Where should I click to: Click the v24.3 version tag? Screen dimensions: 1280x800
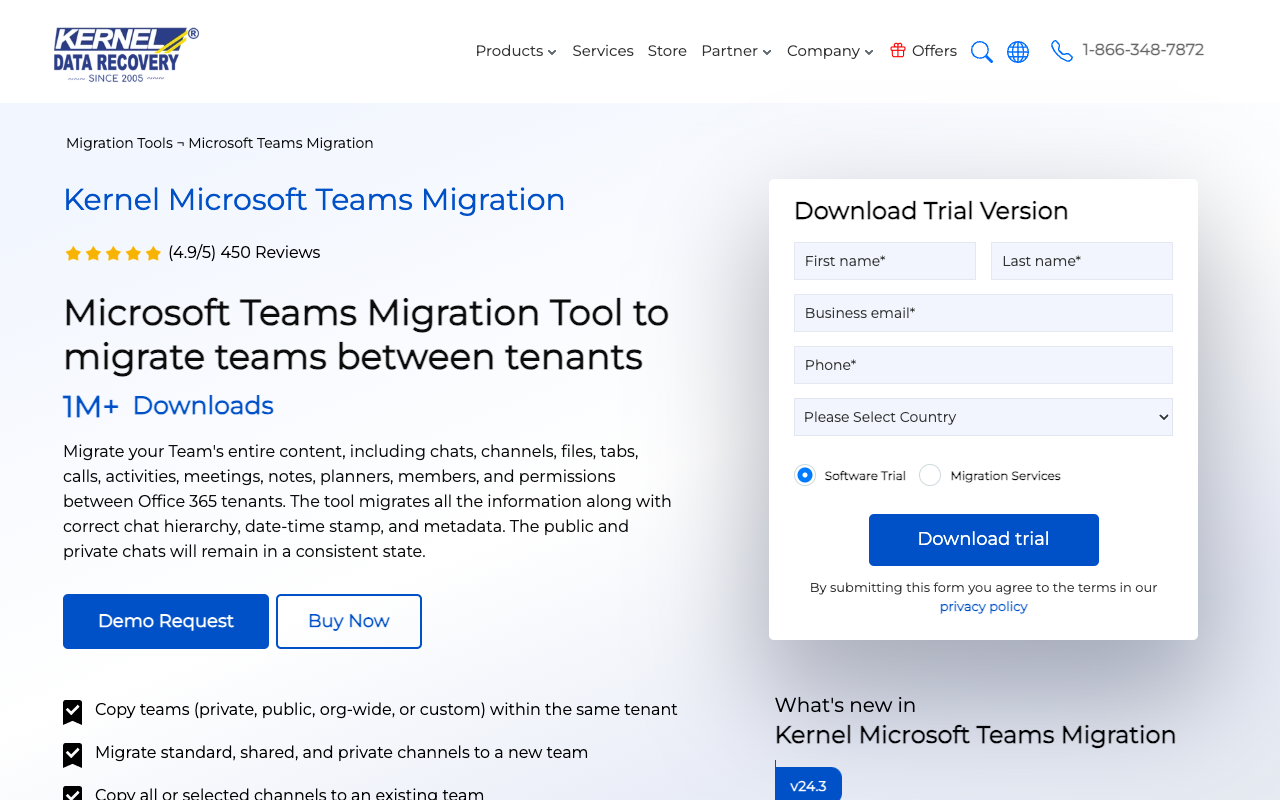click(x=808, y=785)
